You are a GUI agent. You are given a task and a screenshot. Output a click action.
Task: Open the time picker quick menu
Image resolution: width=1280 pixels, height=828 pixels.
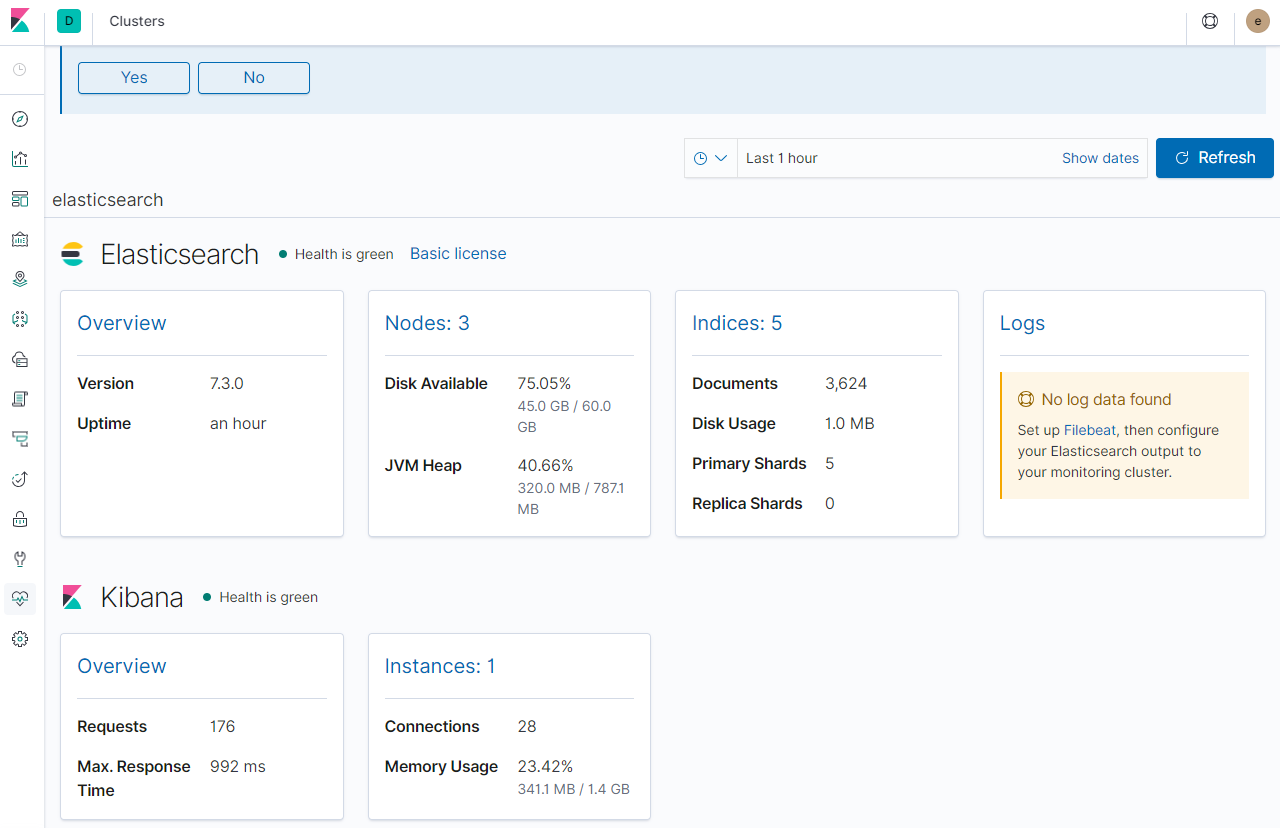(711, 158)
